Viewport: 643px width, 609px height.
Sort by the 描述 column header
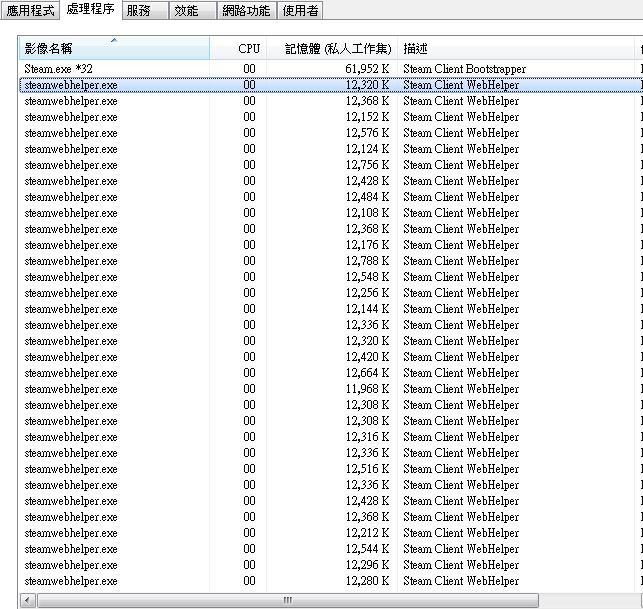pos(516,48)
